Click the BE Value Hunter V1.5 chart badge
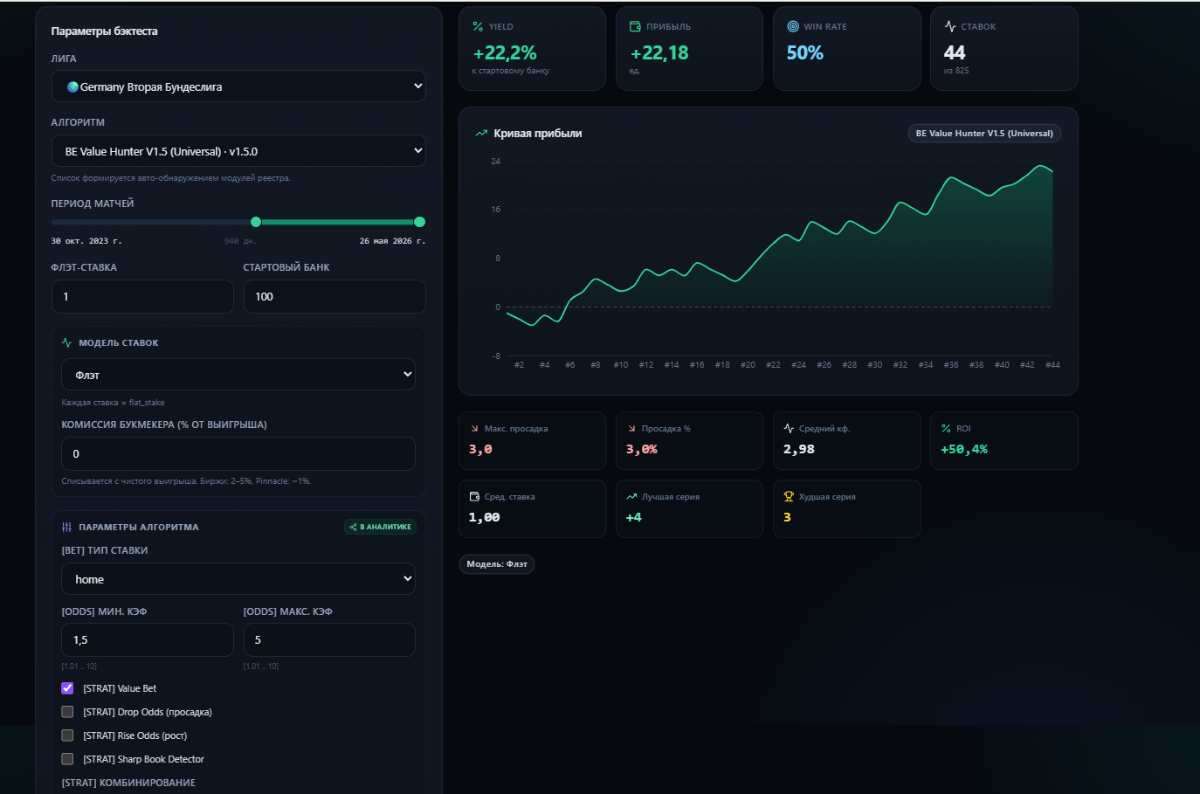This screenshot has width=1200, height=794. coord(984,133)
